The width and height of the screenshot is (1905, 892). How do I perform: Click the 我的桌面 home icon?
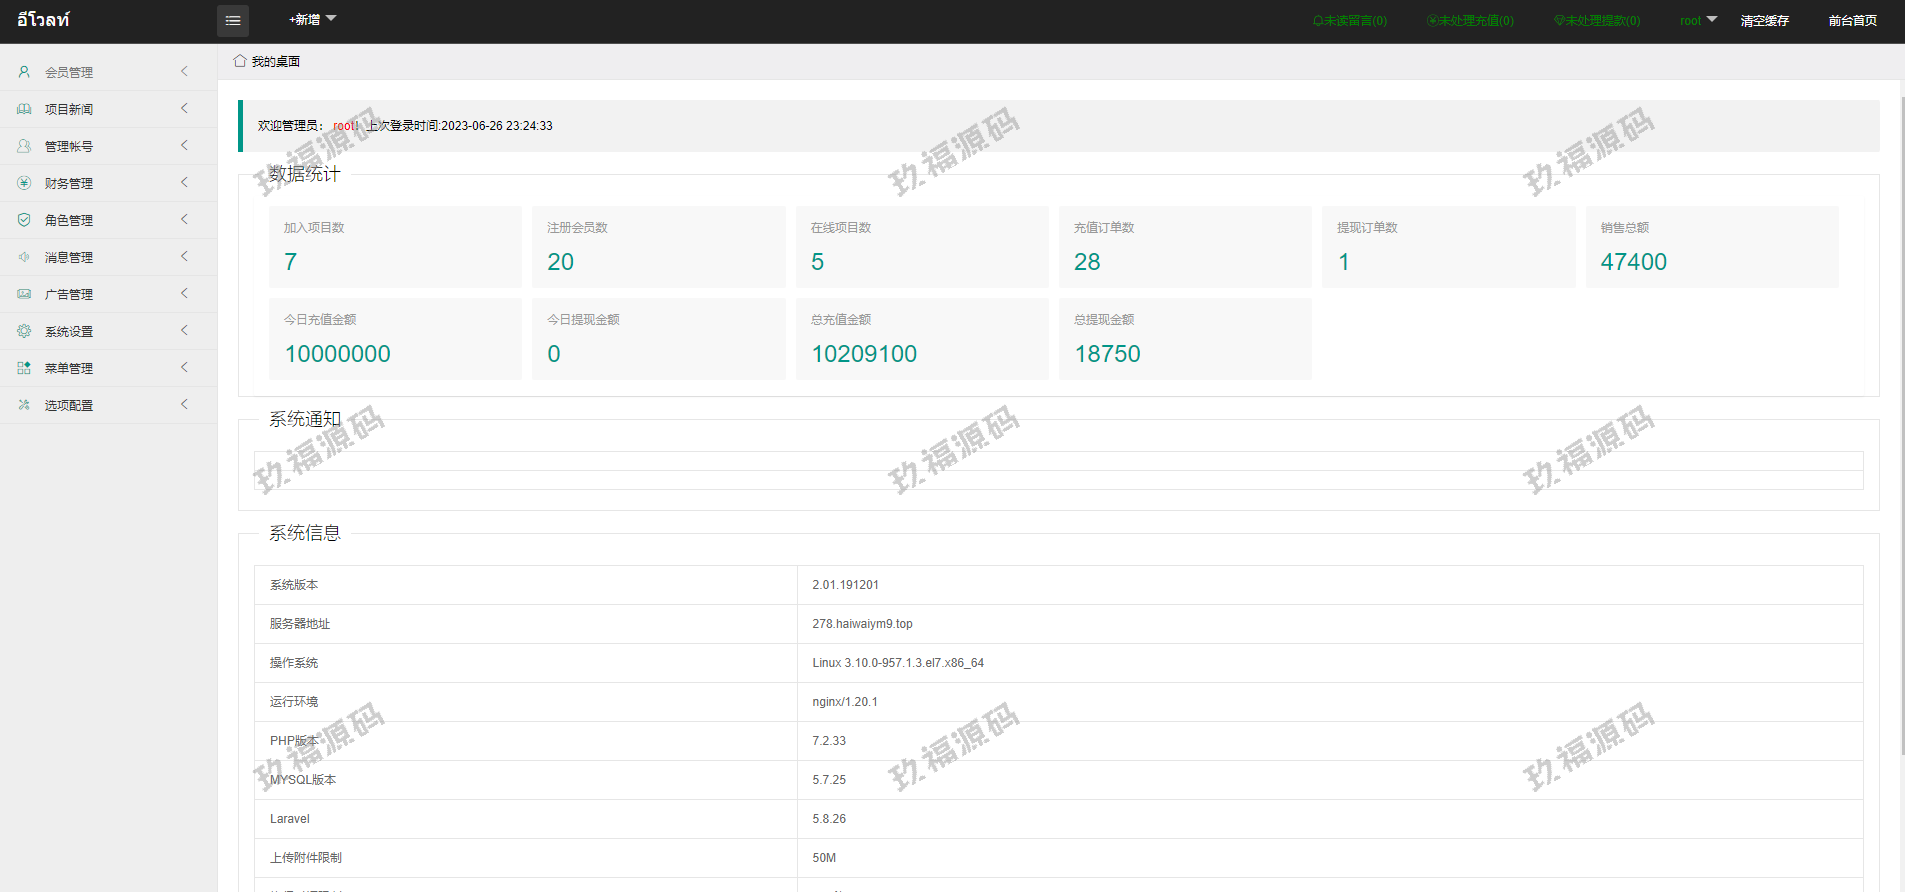[240, 61]
